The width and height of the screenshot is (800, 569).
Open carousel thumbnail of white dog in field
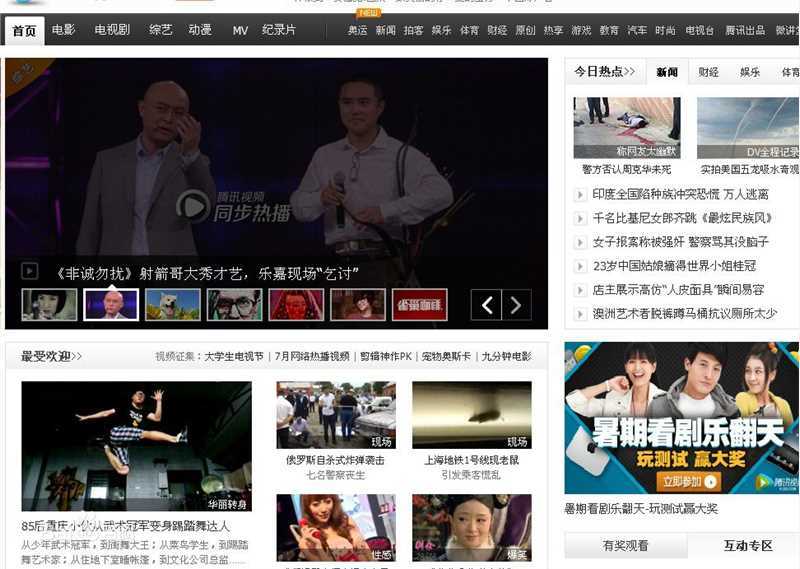click(x=173, y=305)
